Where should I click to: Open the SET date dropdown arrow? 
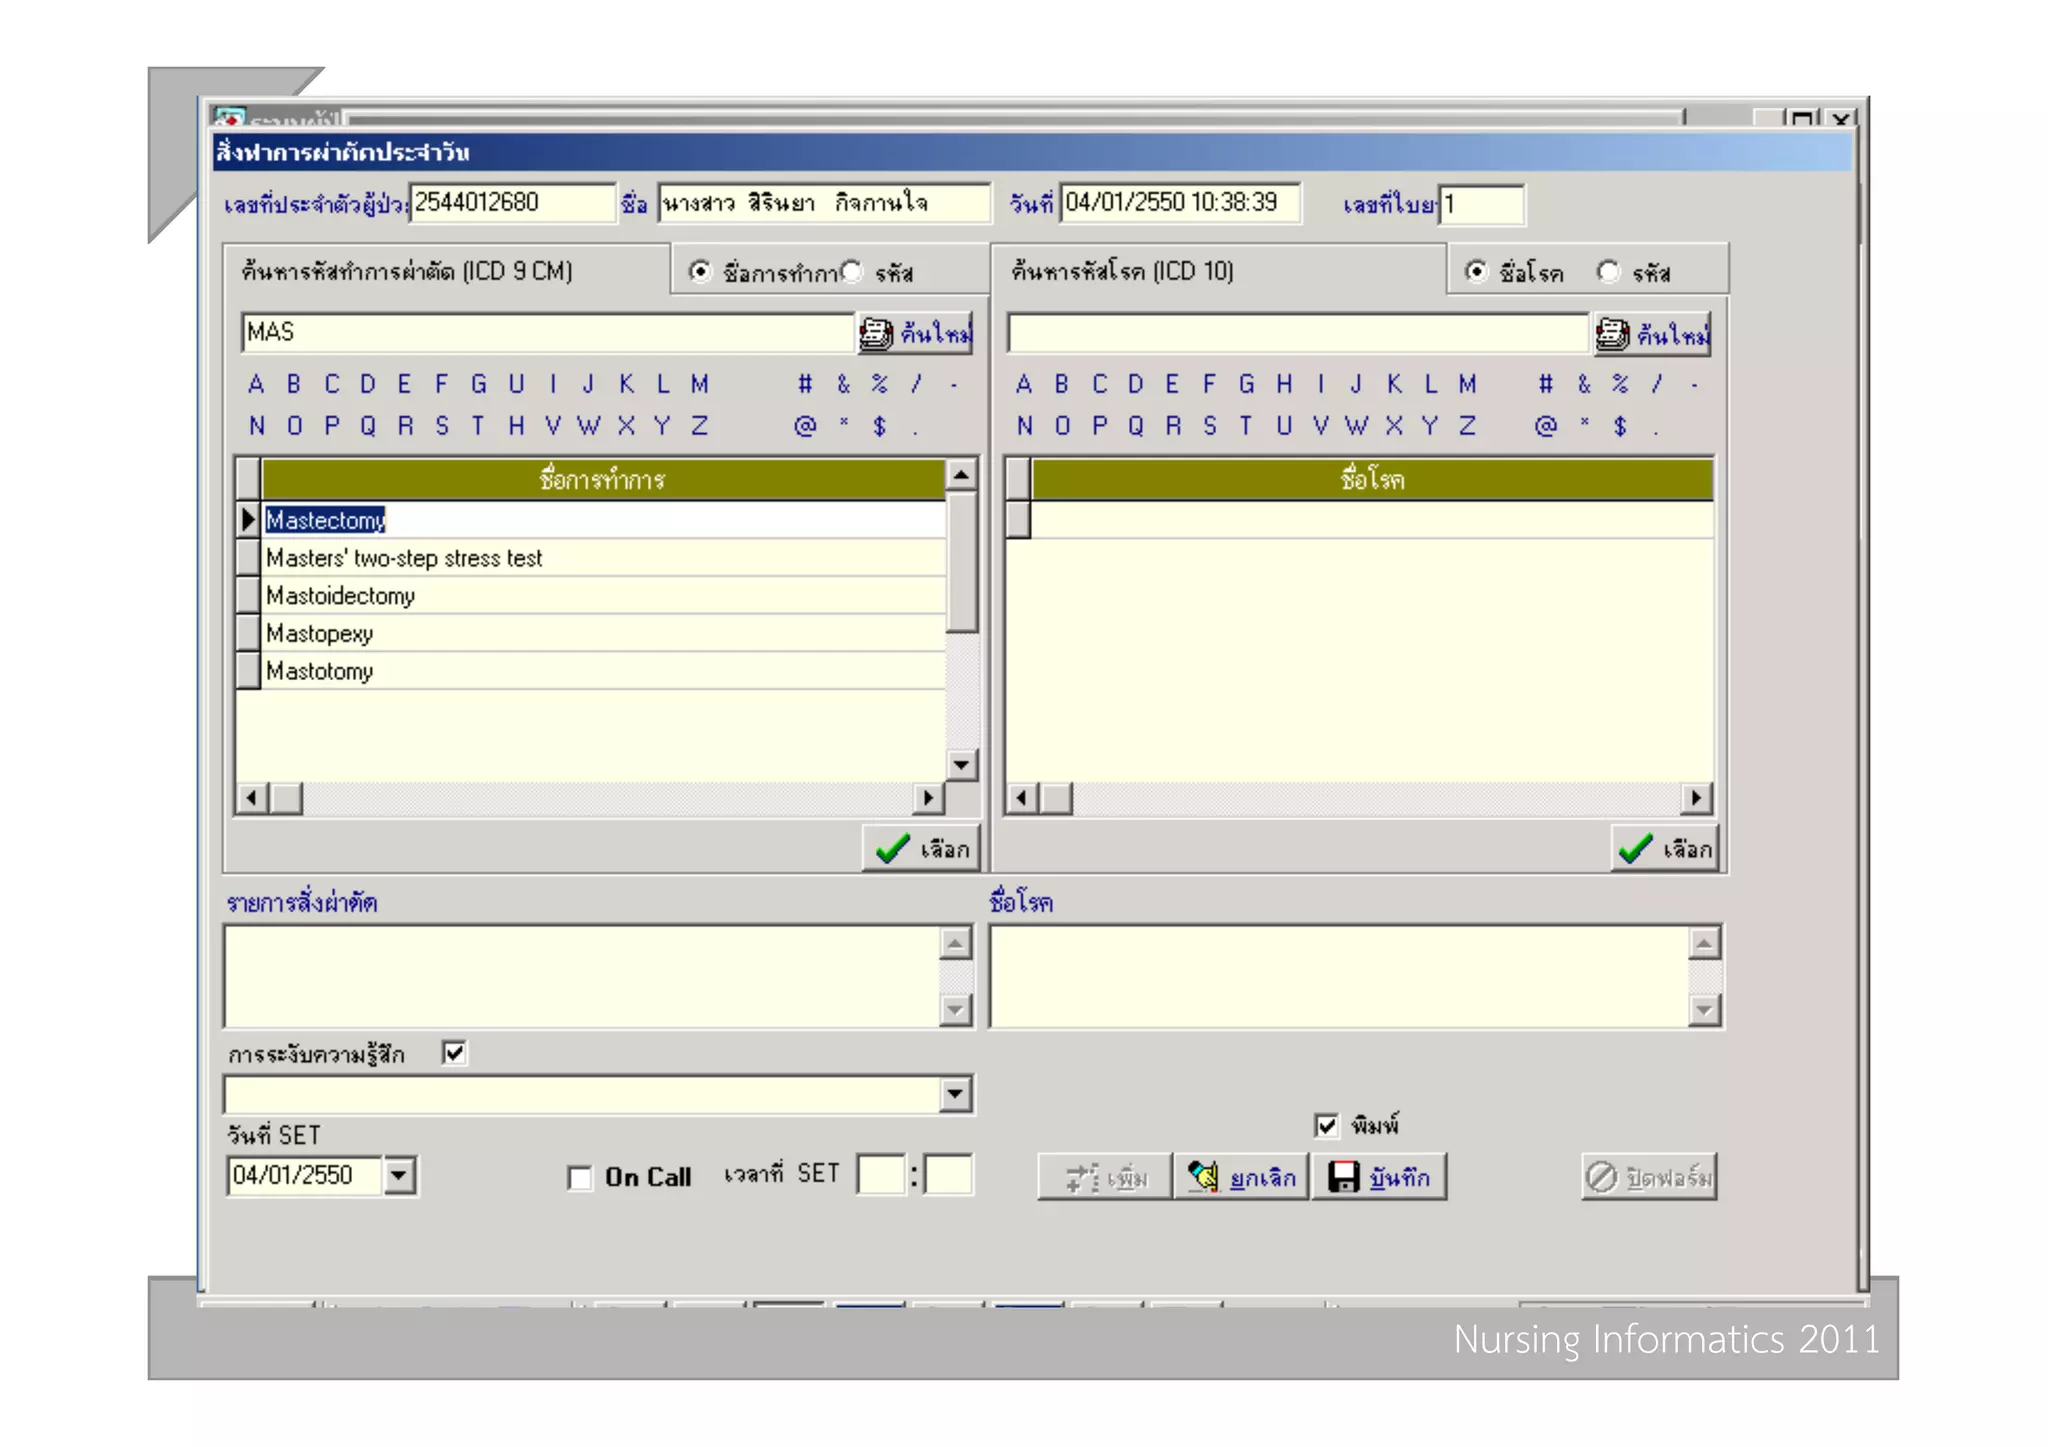point(399,1175)
